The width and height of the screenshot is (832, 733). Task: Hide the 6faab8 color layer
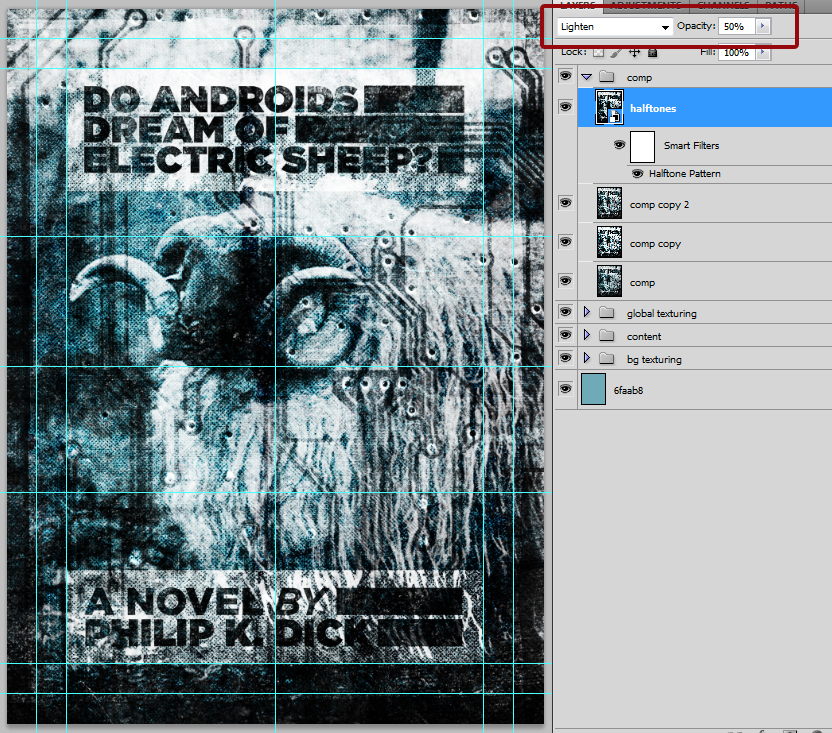566,389
